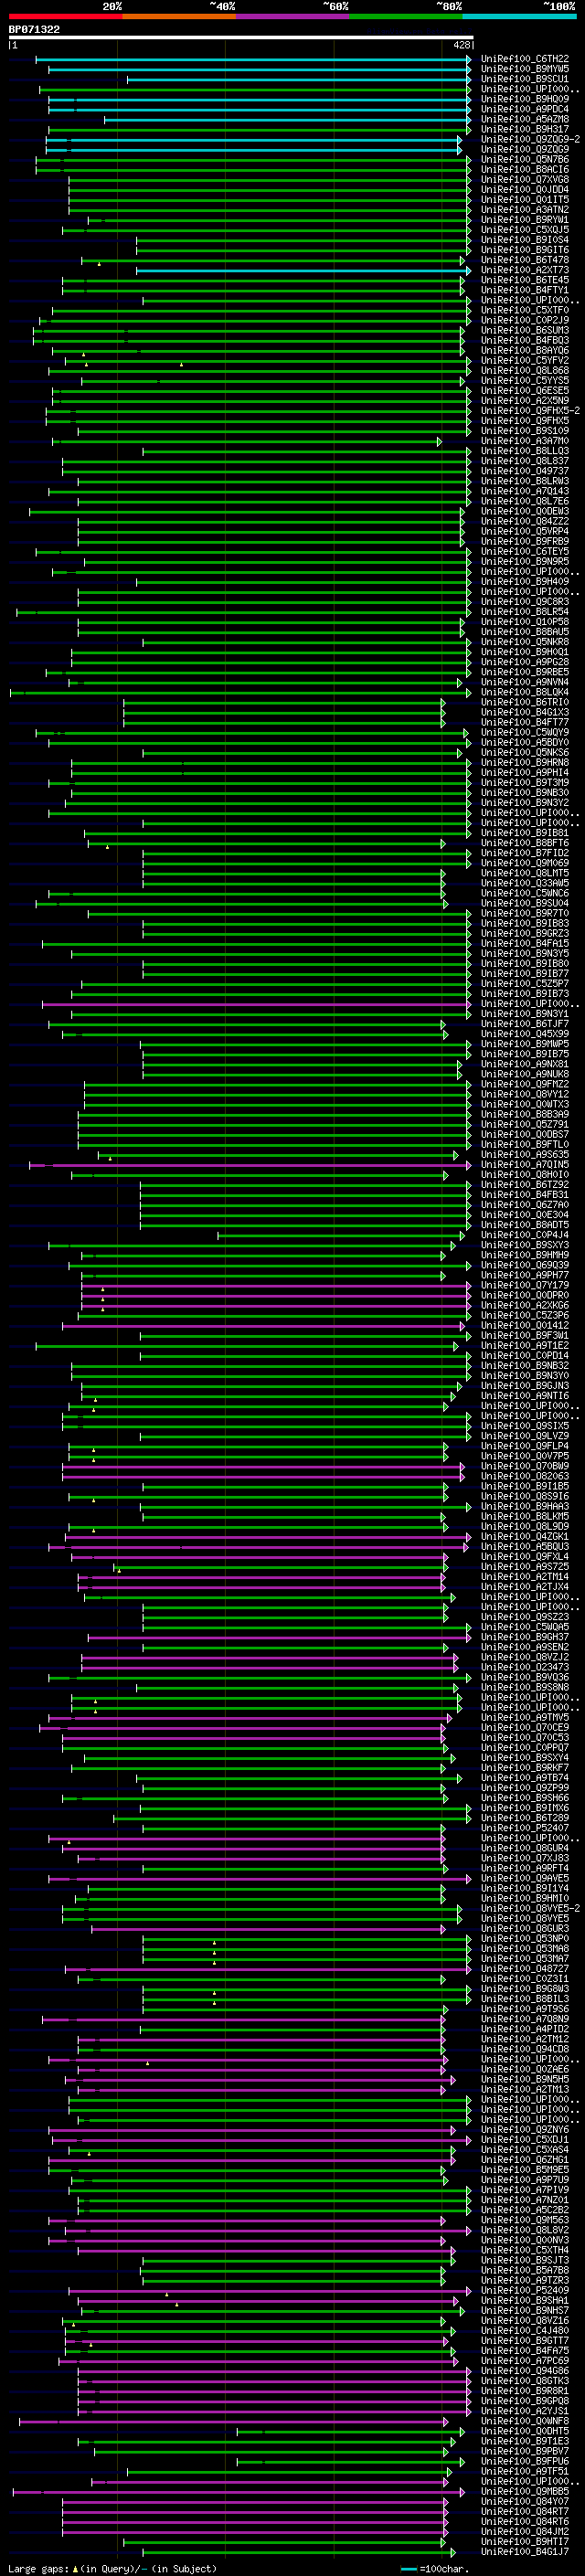Open the cyan hit UniRef100_A2XT73
The height and width of the screenshot is (2576, 585).
524,270
